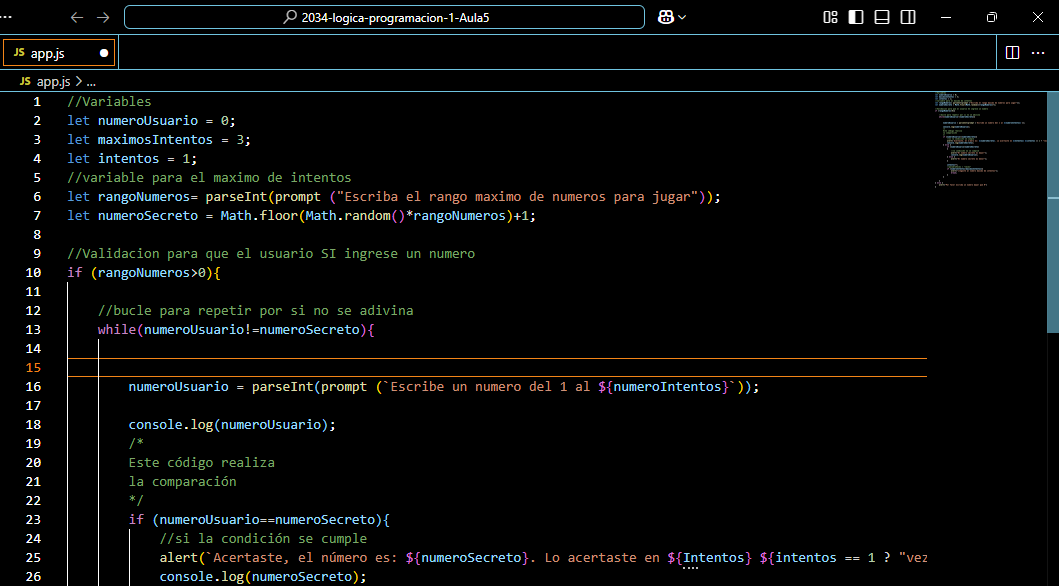The width and height of the screenshot is (1059, 586).
Task: Click app.js in the breadcrumb
Action: tap(53, 82)
